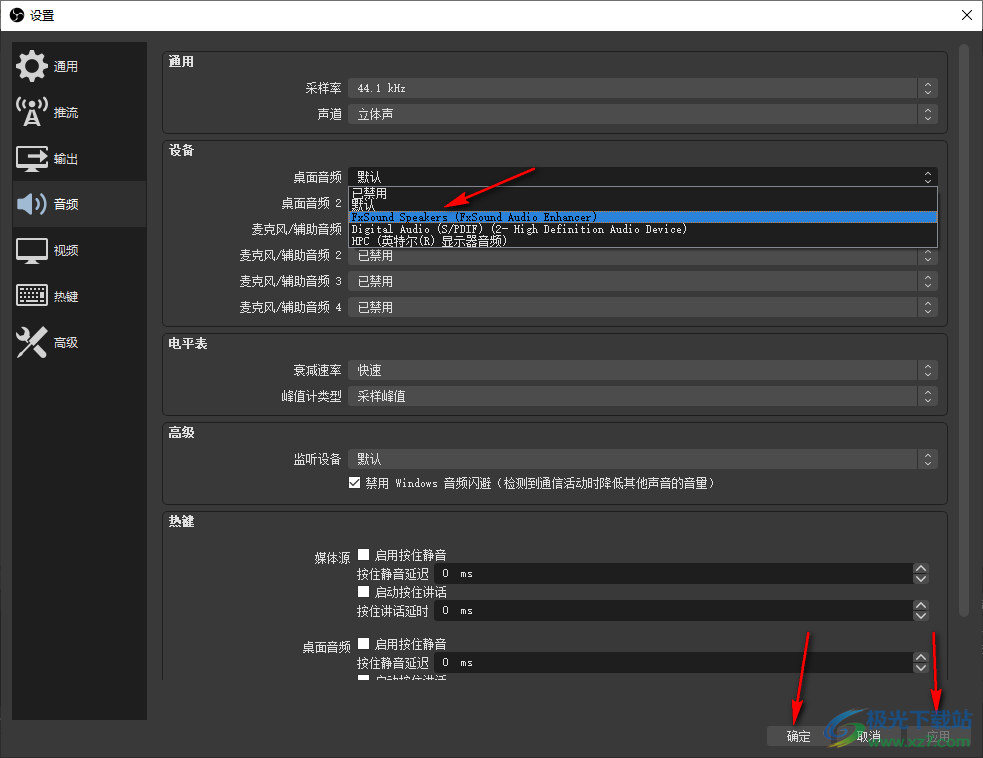Click the 媒体源 按住讲话延时 value field
The image size is (983, 758).
pos(673,611)
